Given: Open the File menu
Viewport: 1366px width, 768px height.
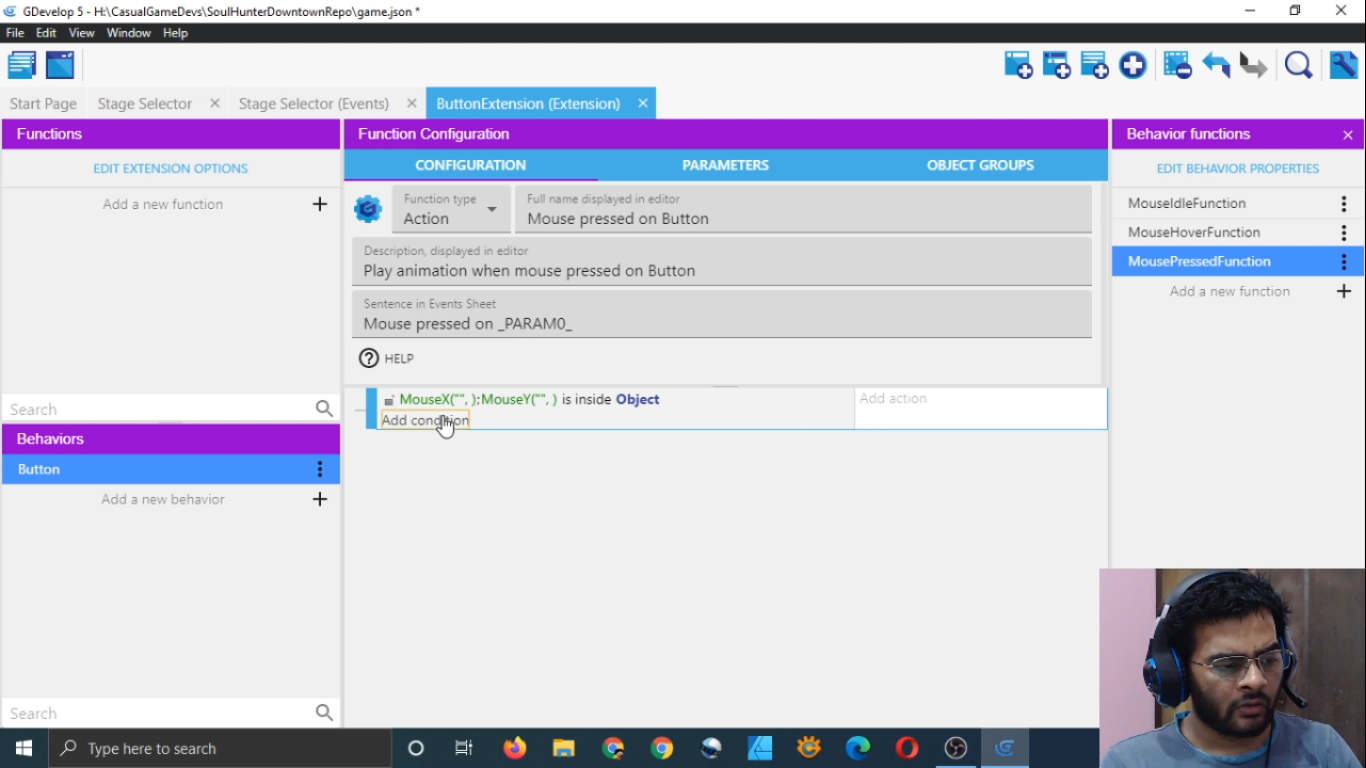Looking at the screenshot, I should click(x=15, y=33).
